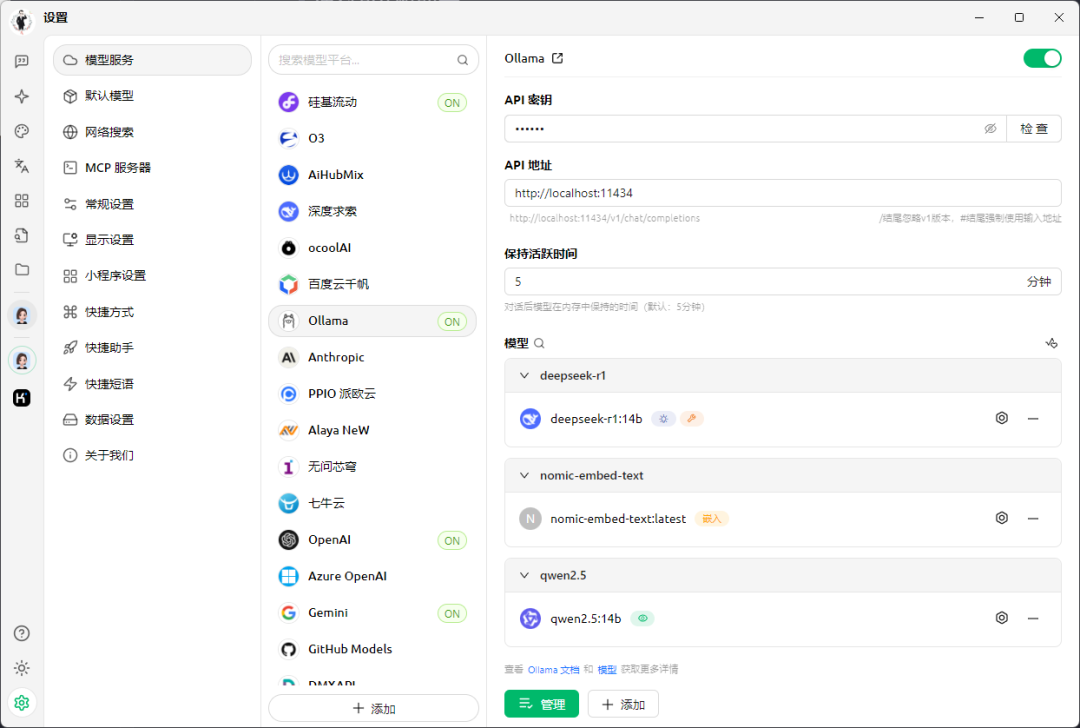Open settings for qwen2.5:14b model

(x=1001, y=618)
